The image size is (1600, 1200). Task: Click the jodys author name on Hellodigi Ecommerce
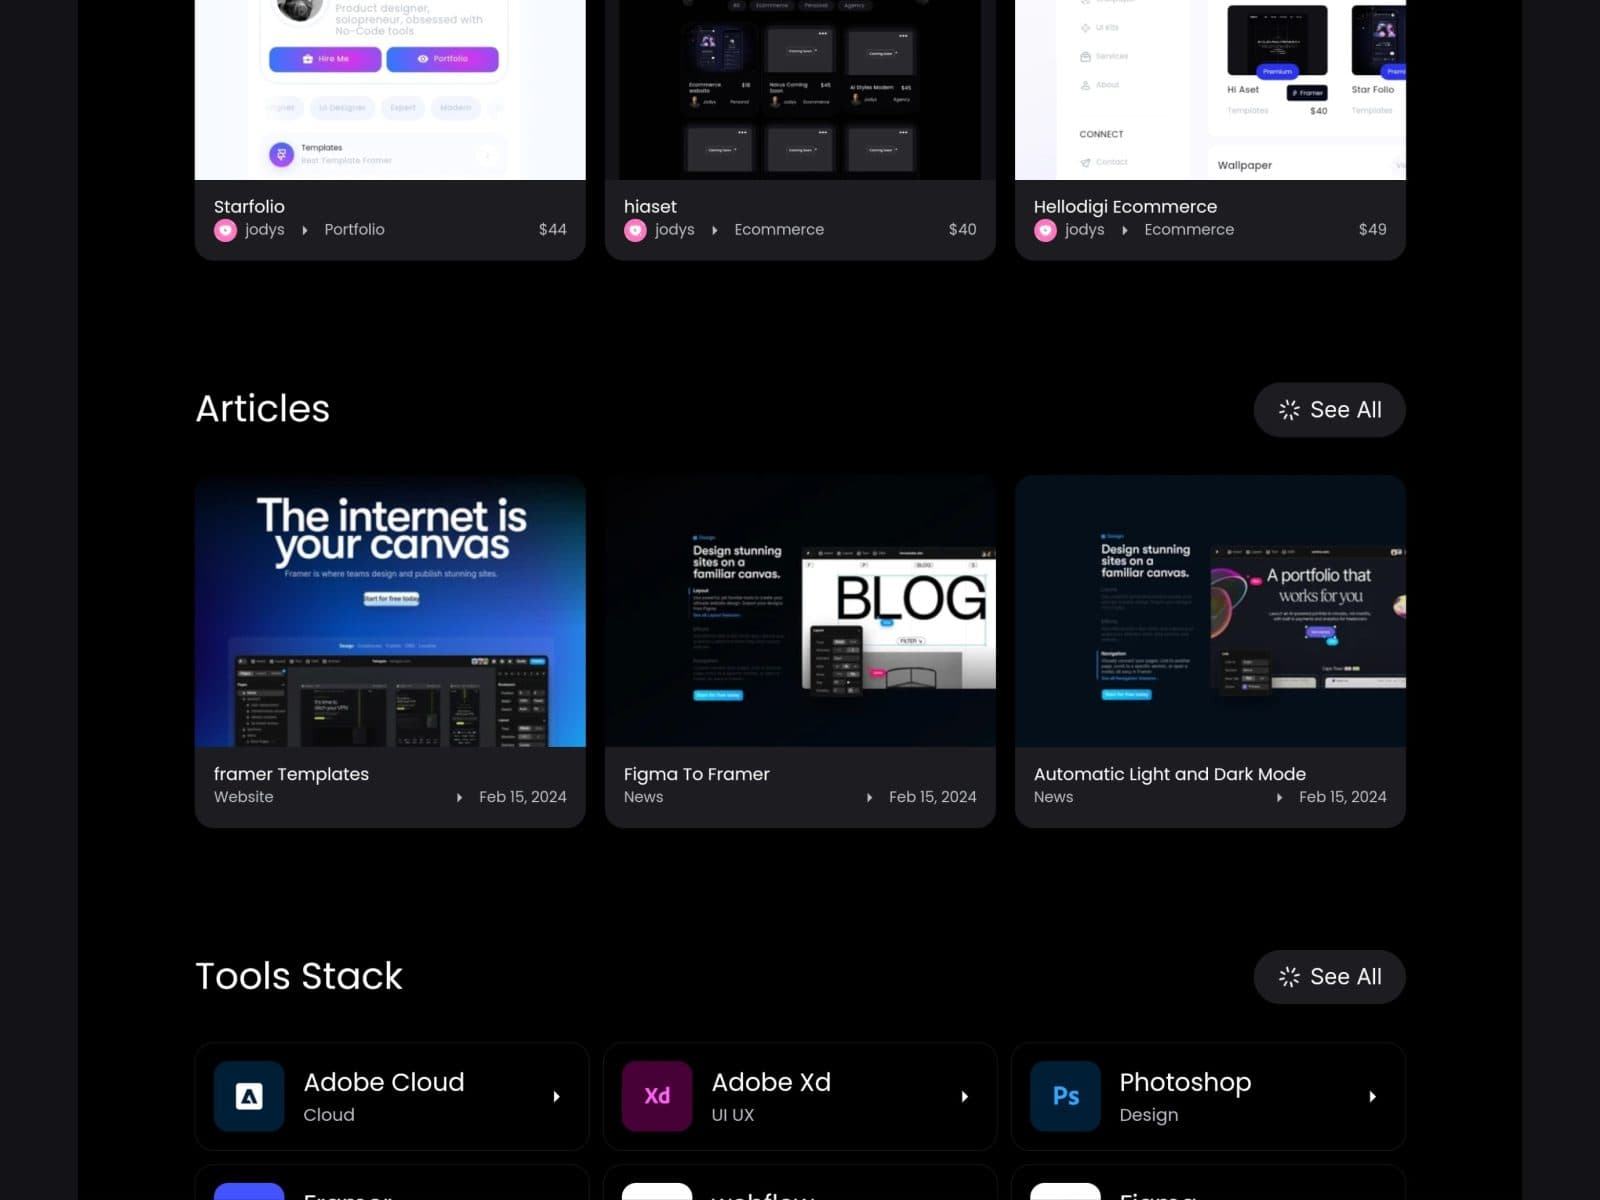1085,230
